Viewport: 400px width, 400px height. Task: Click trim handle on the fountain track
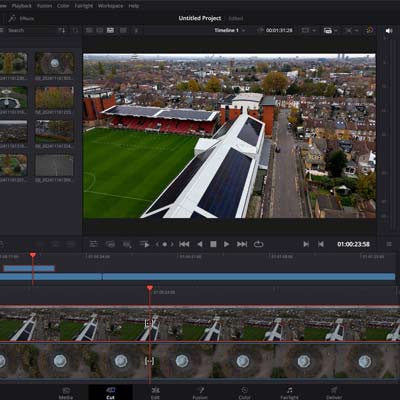149,361
